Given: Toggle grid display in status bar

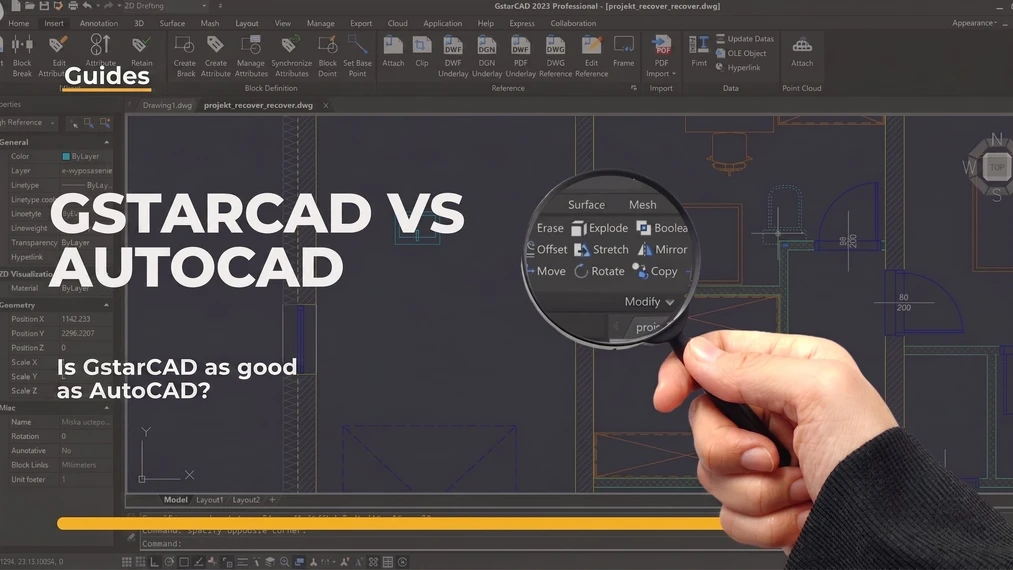Looking at the screenshot, I should pos(127,562).
